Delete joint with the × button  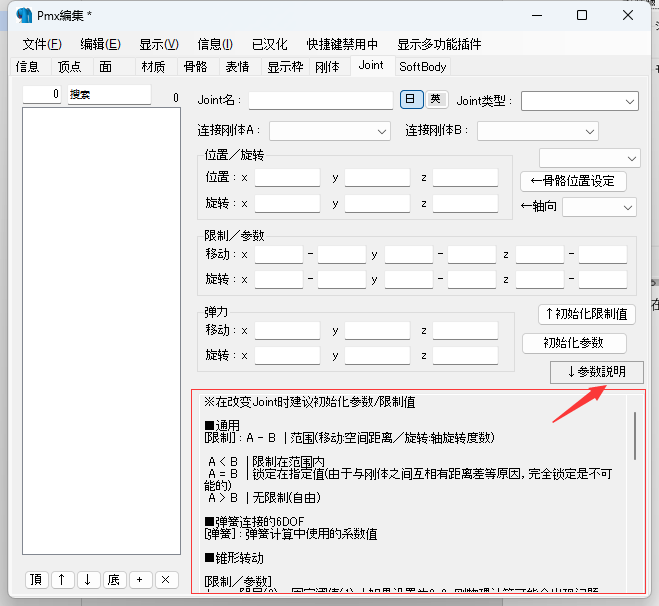point(165,580)
